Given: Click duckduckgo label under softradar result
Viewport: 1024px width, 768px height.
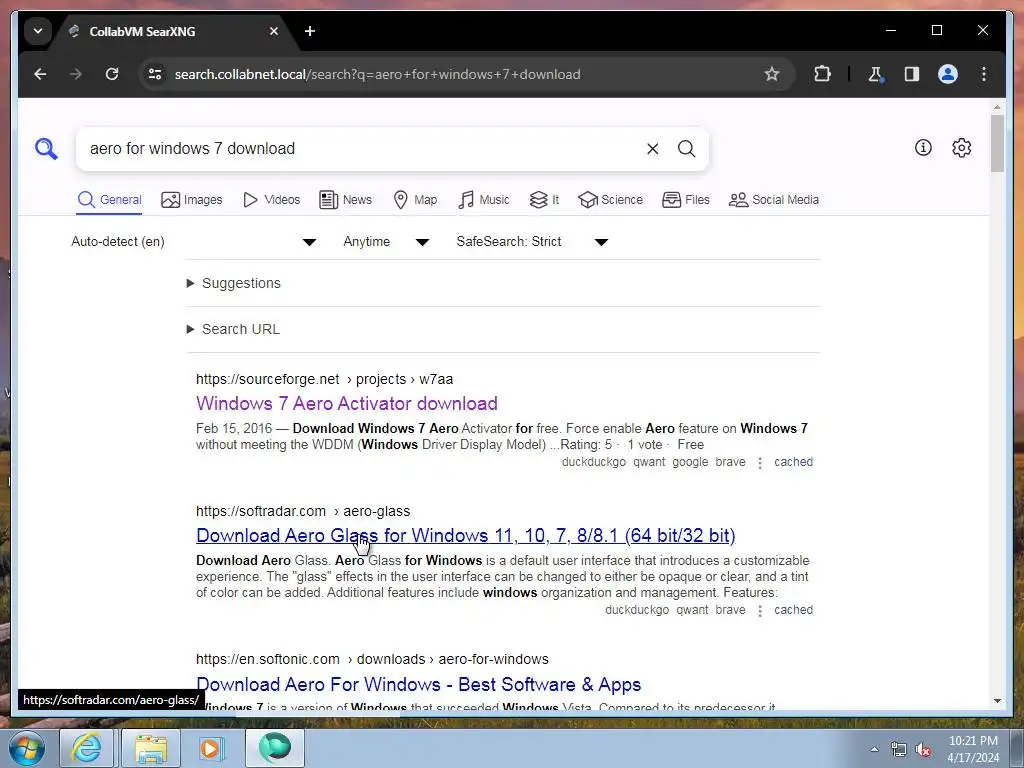Looking at the screenshot, I should 637,610.
